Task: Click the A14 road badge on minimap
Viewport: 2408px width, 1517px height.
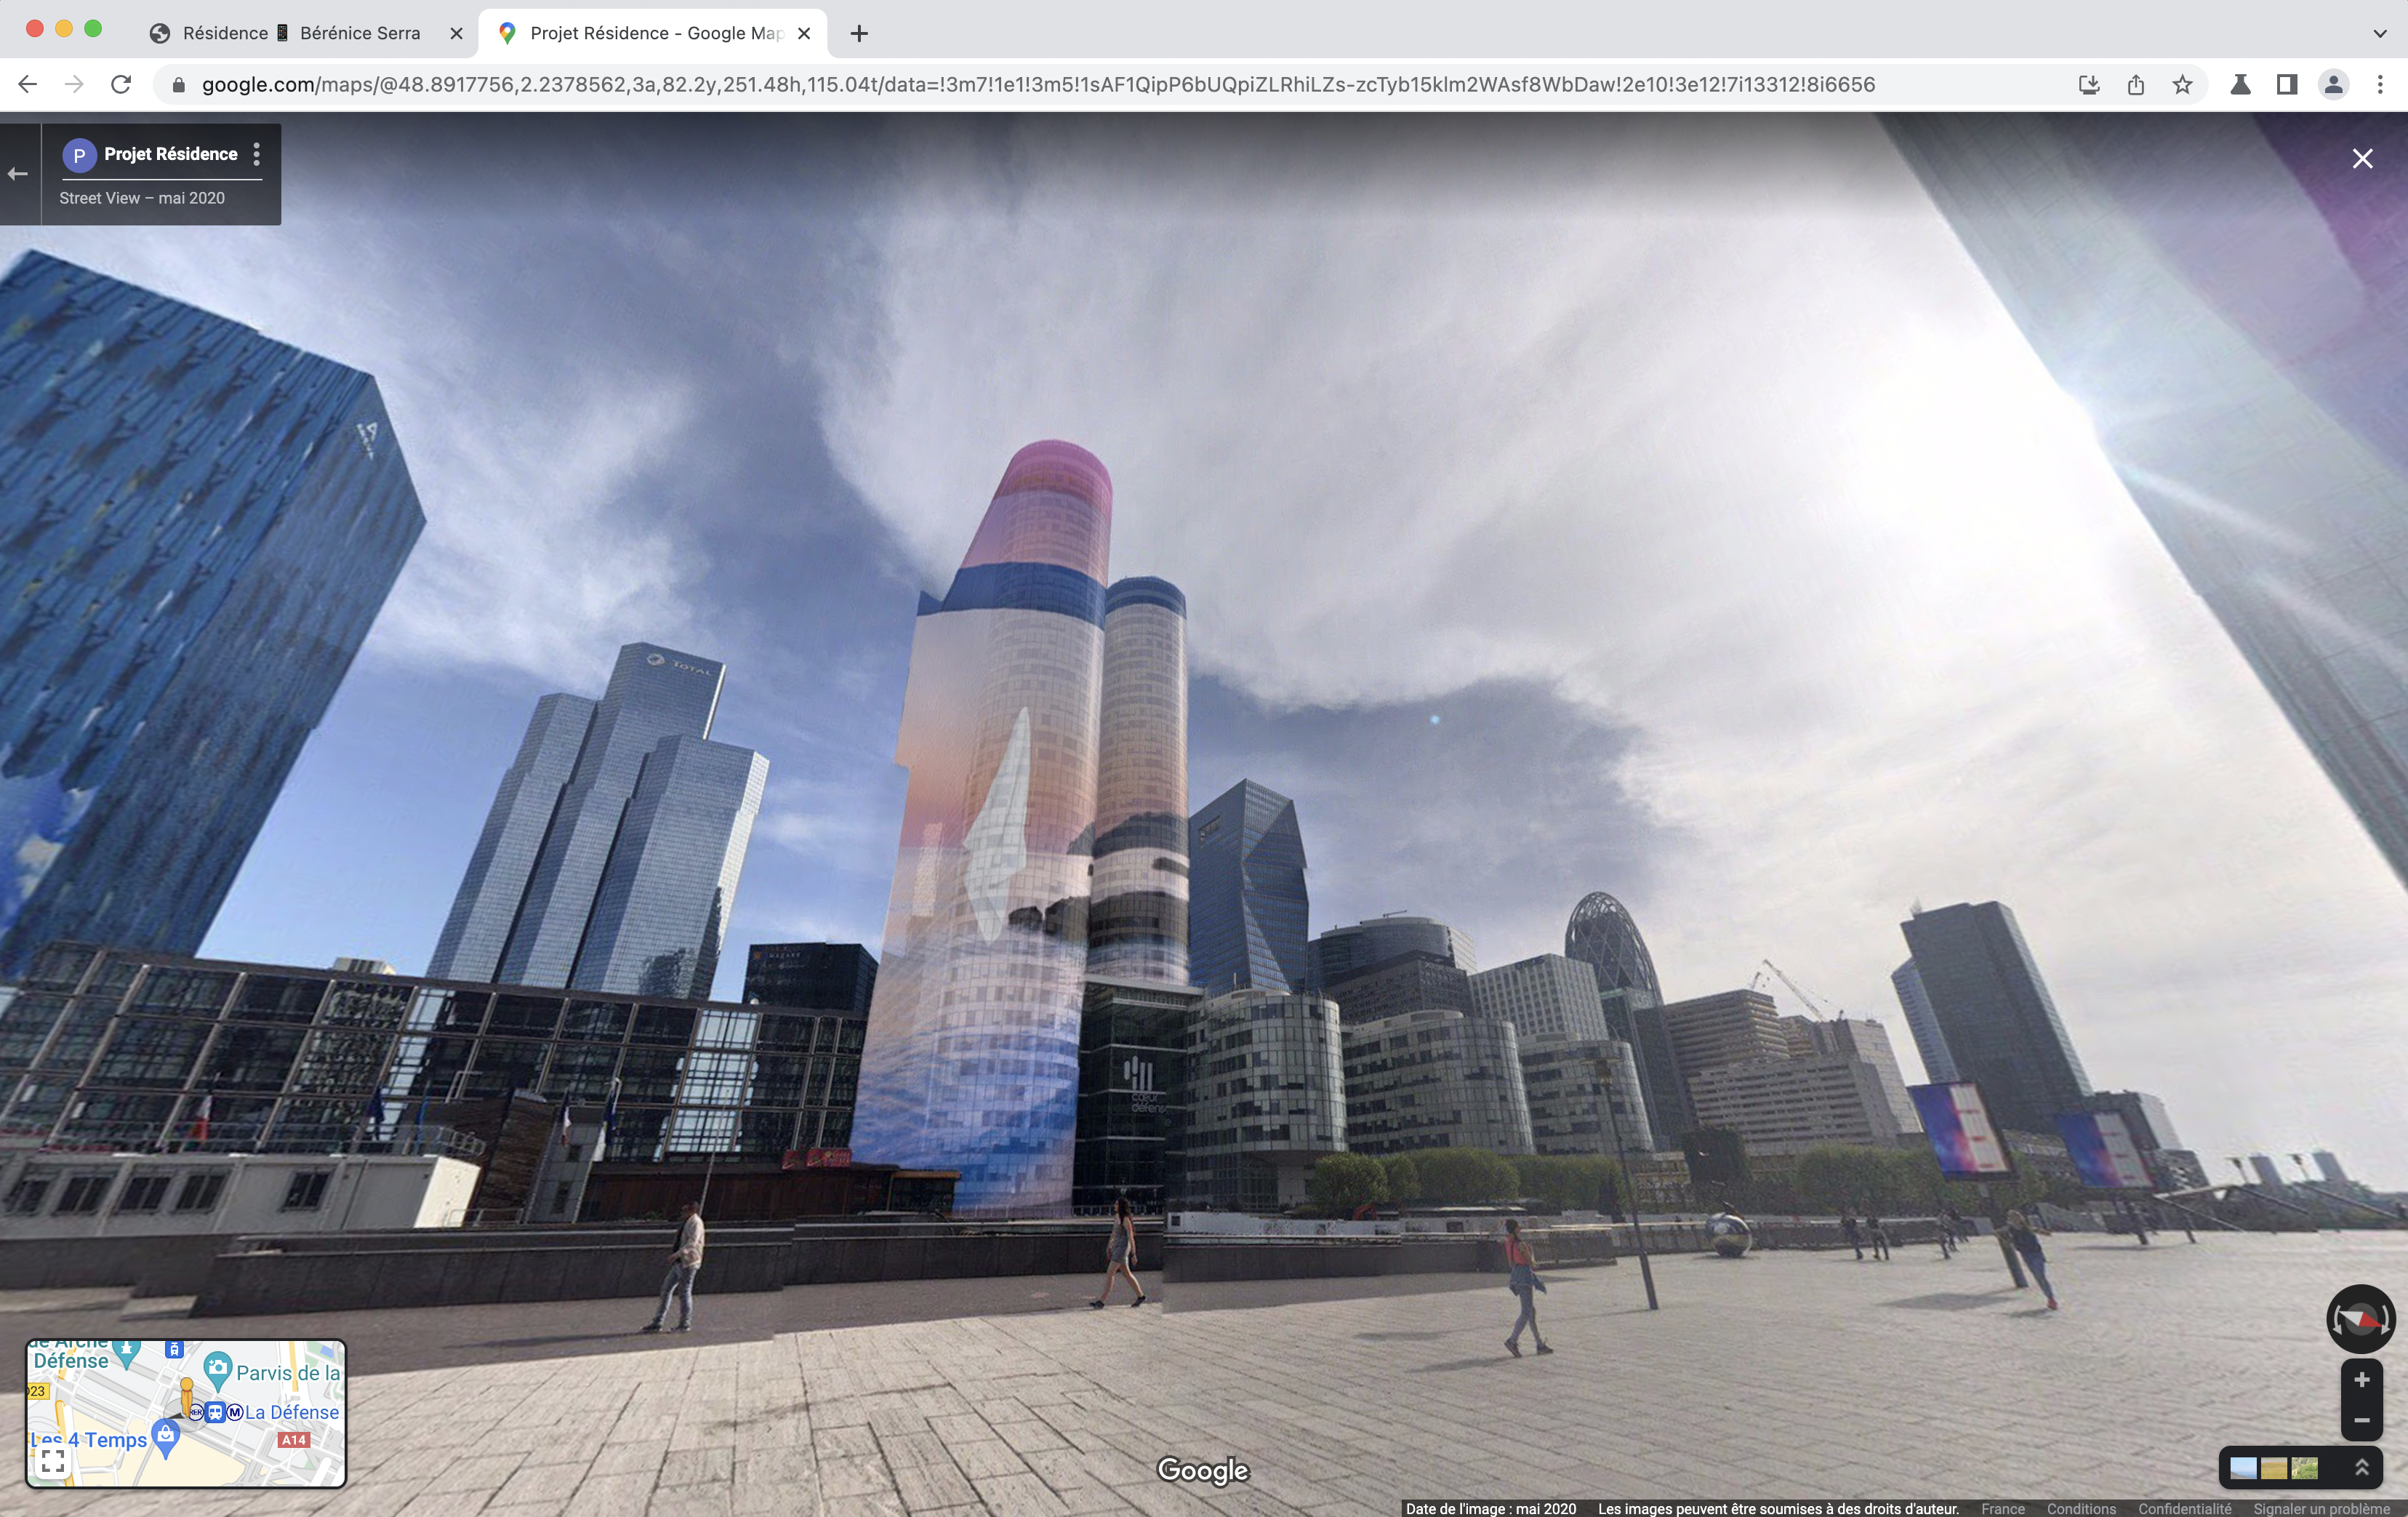Action: [x=294, y=1440]
